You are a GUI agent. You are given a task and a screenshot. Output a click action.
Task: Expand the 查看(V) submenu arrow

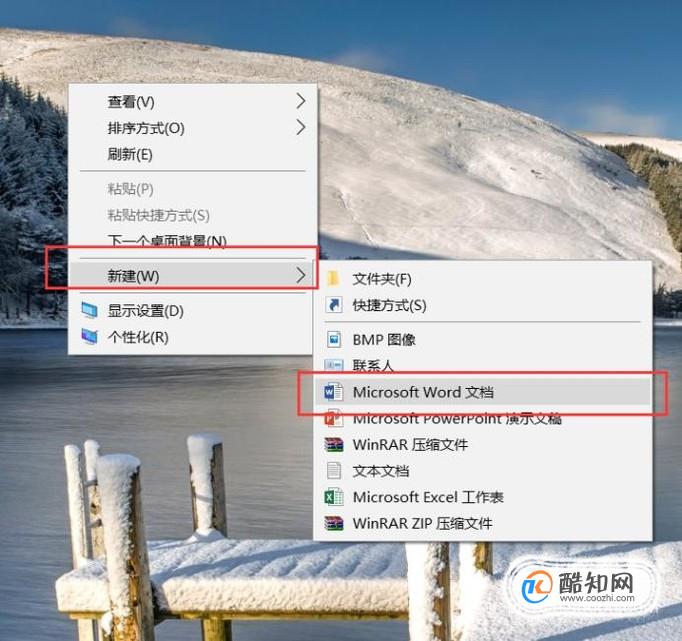coord(301,101)
